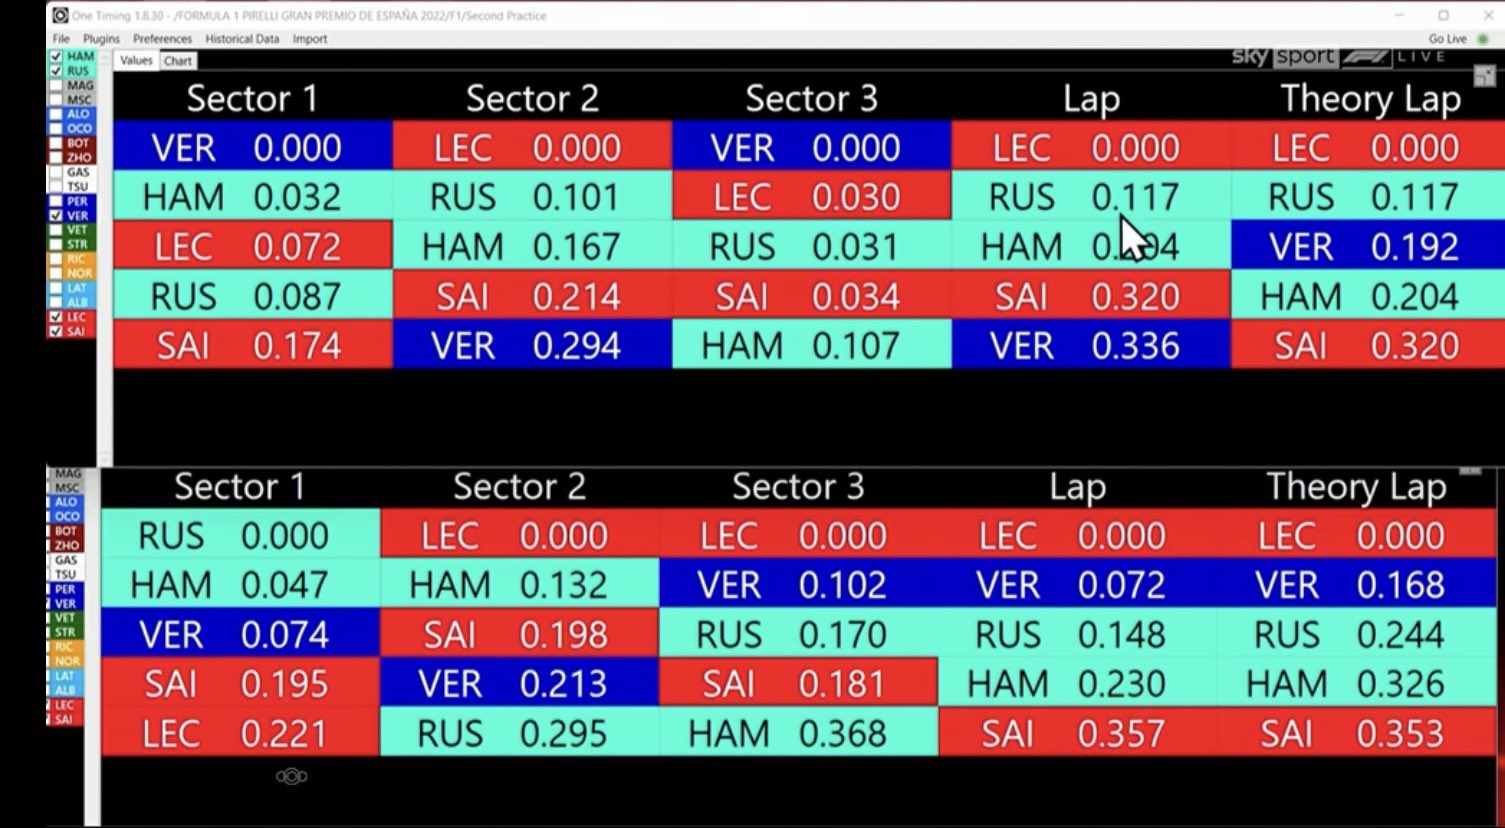Select the HAM 0.326 Theory Lap cell

[x=1357, y=684]
